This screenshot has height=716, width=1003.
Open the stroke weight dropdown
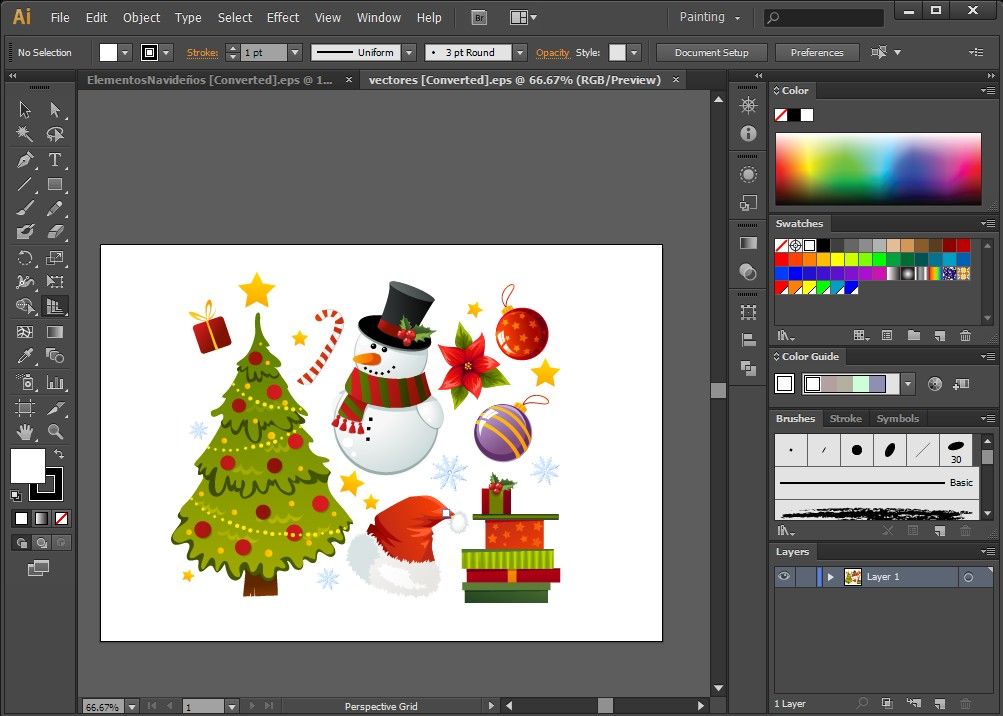tap(295, 52)
